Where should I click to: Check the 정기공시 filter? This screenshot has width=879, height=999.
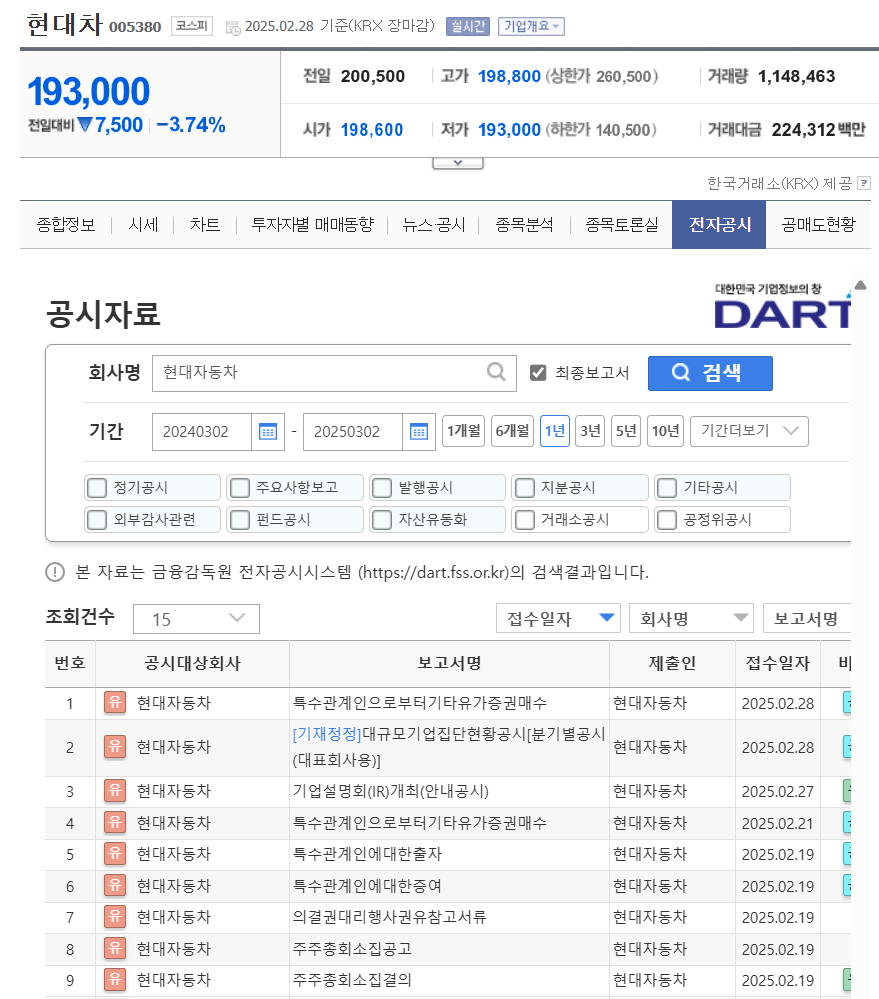[x=97, y=488]
